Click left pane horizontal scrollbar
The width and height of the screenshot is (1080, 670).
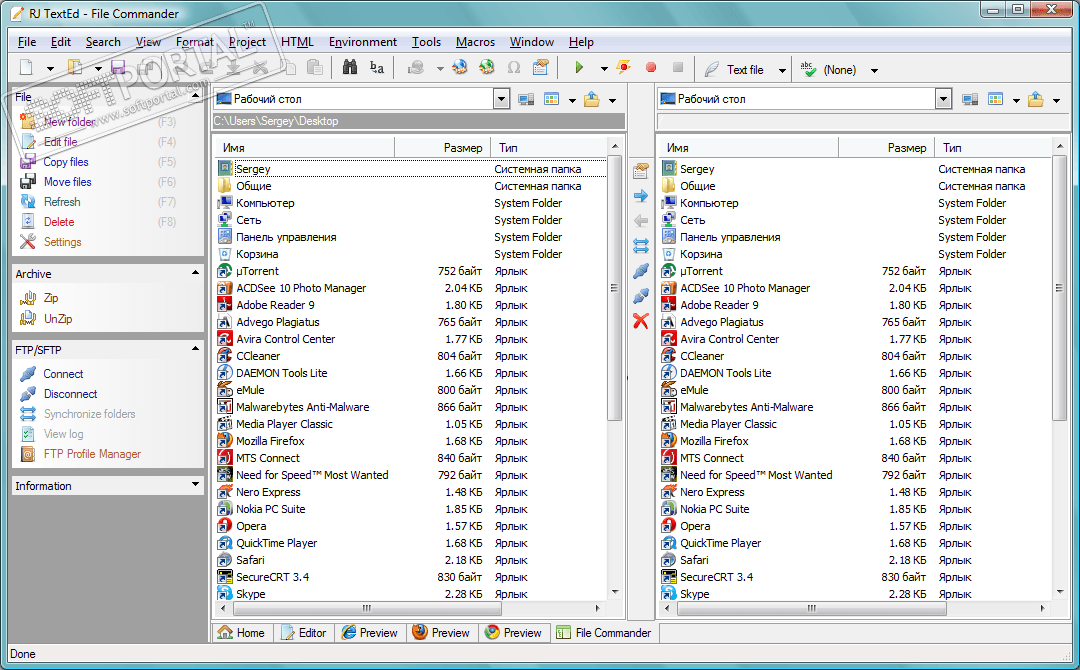tap(367, 609)
